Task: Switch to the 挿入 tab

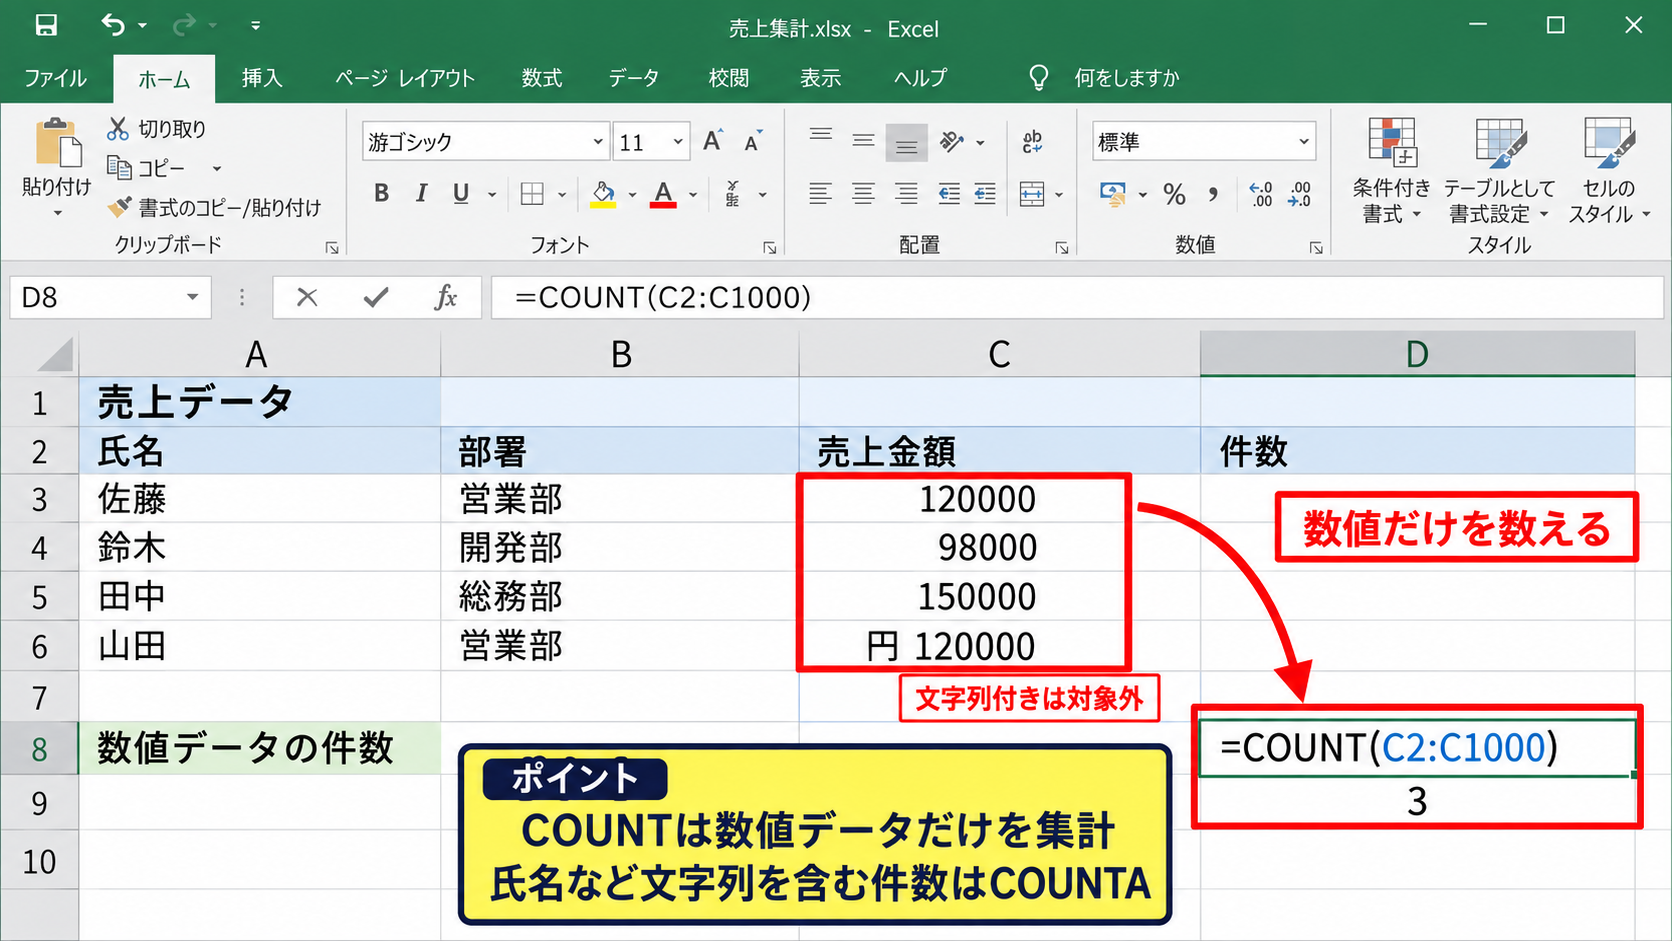Action: point(262,78)
